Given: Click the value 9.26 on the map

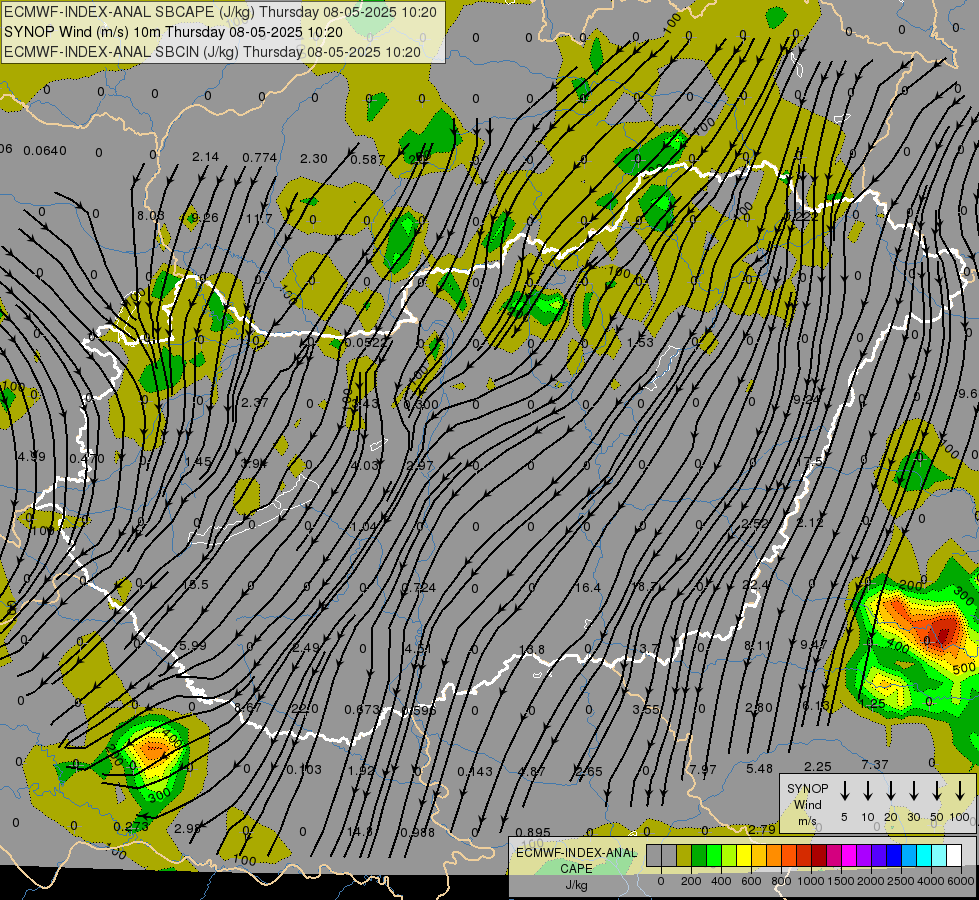Looking at the screenshot, I should [205, 218].
